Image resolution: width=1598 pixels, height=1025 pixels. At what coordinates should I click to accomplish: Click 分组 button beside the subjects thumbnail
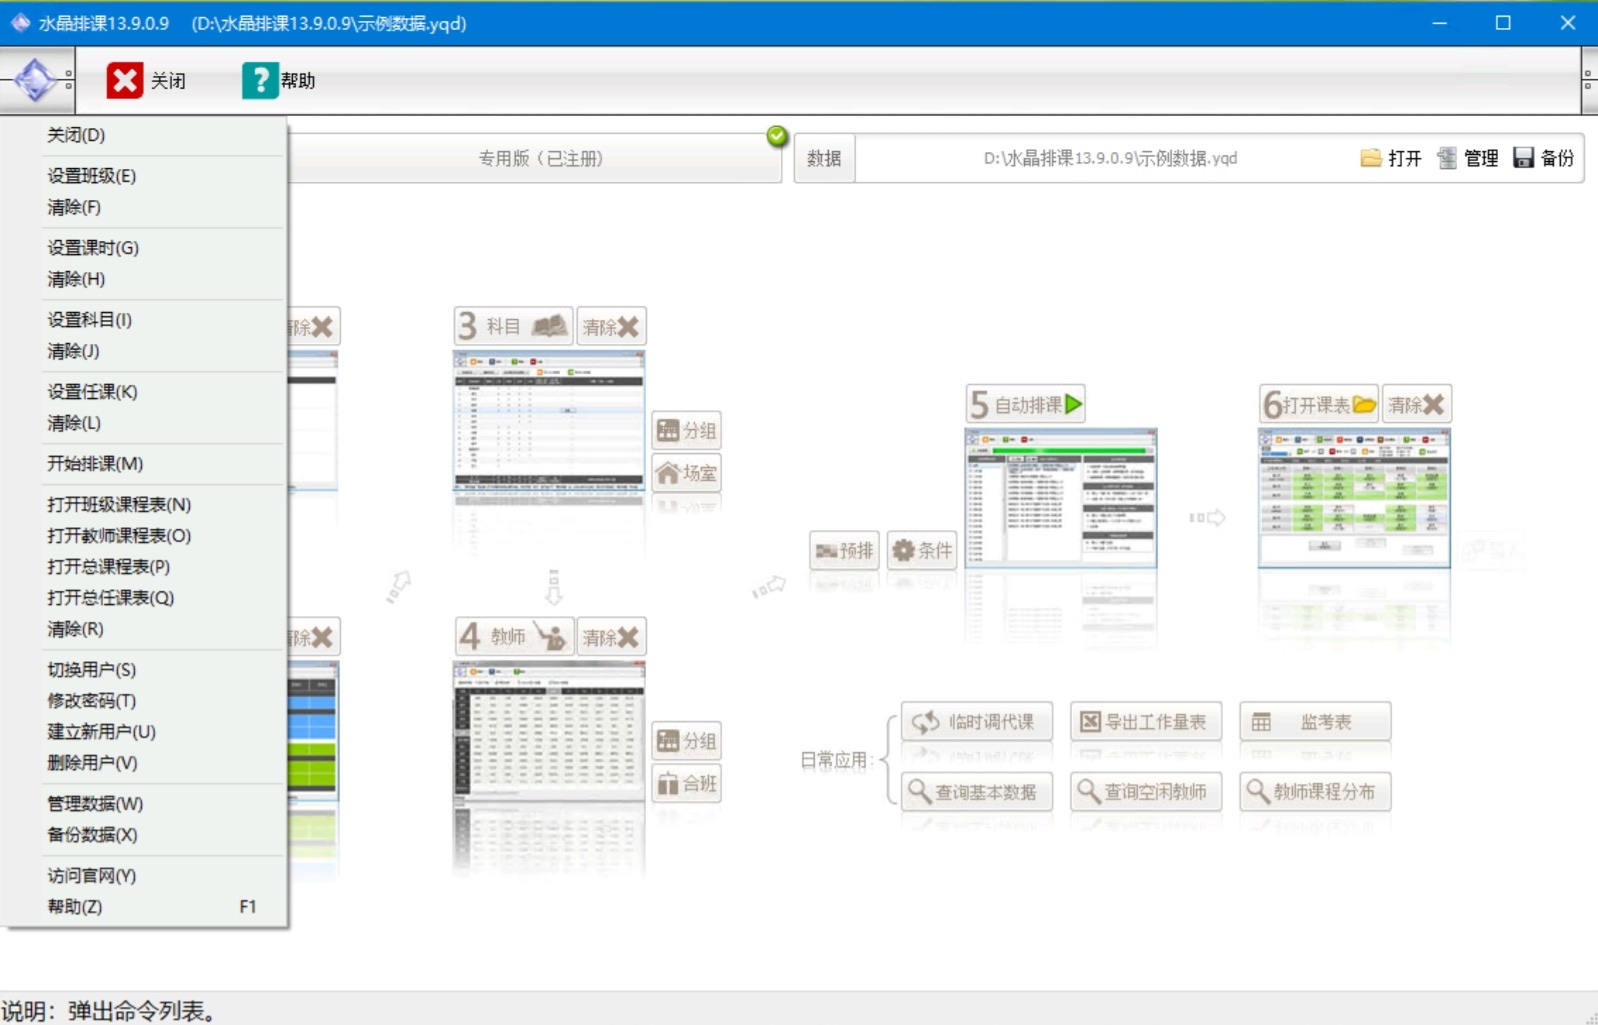coord(686,430)
